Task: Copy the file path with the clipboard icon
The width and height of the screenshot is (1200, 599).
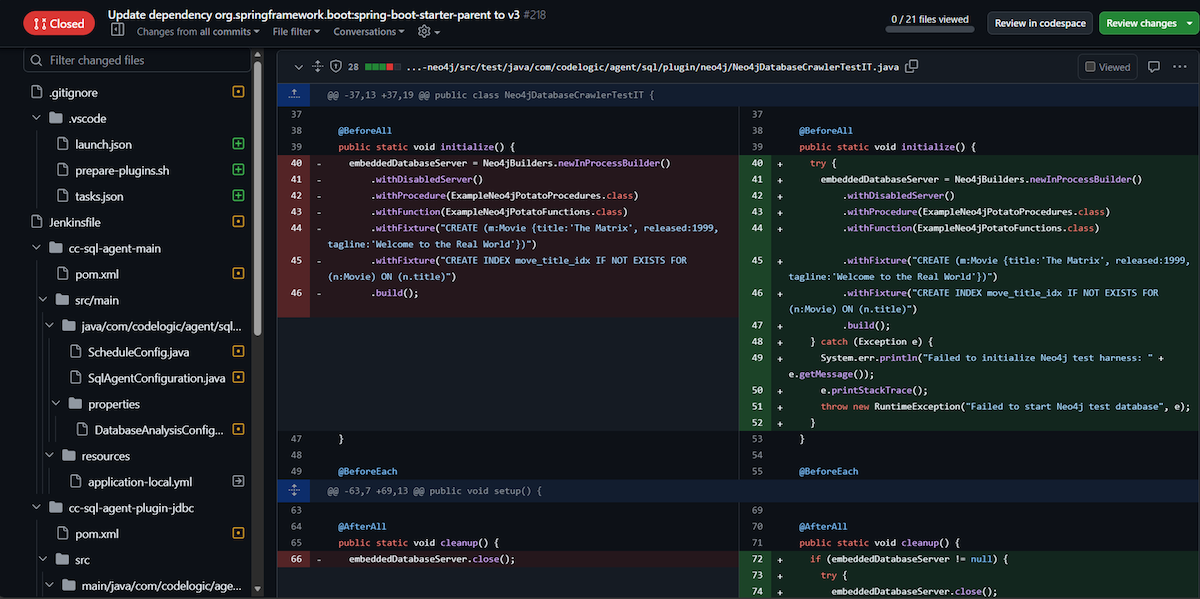Action: (x=911, y=67)
